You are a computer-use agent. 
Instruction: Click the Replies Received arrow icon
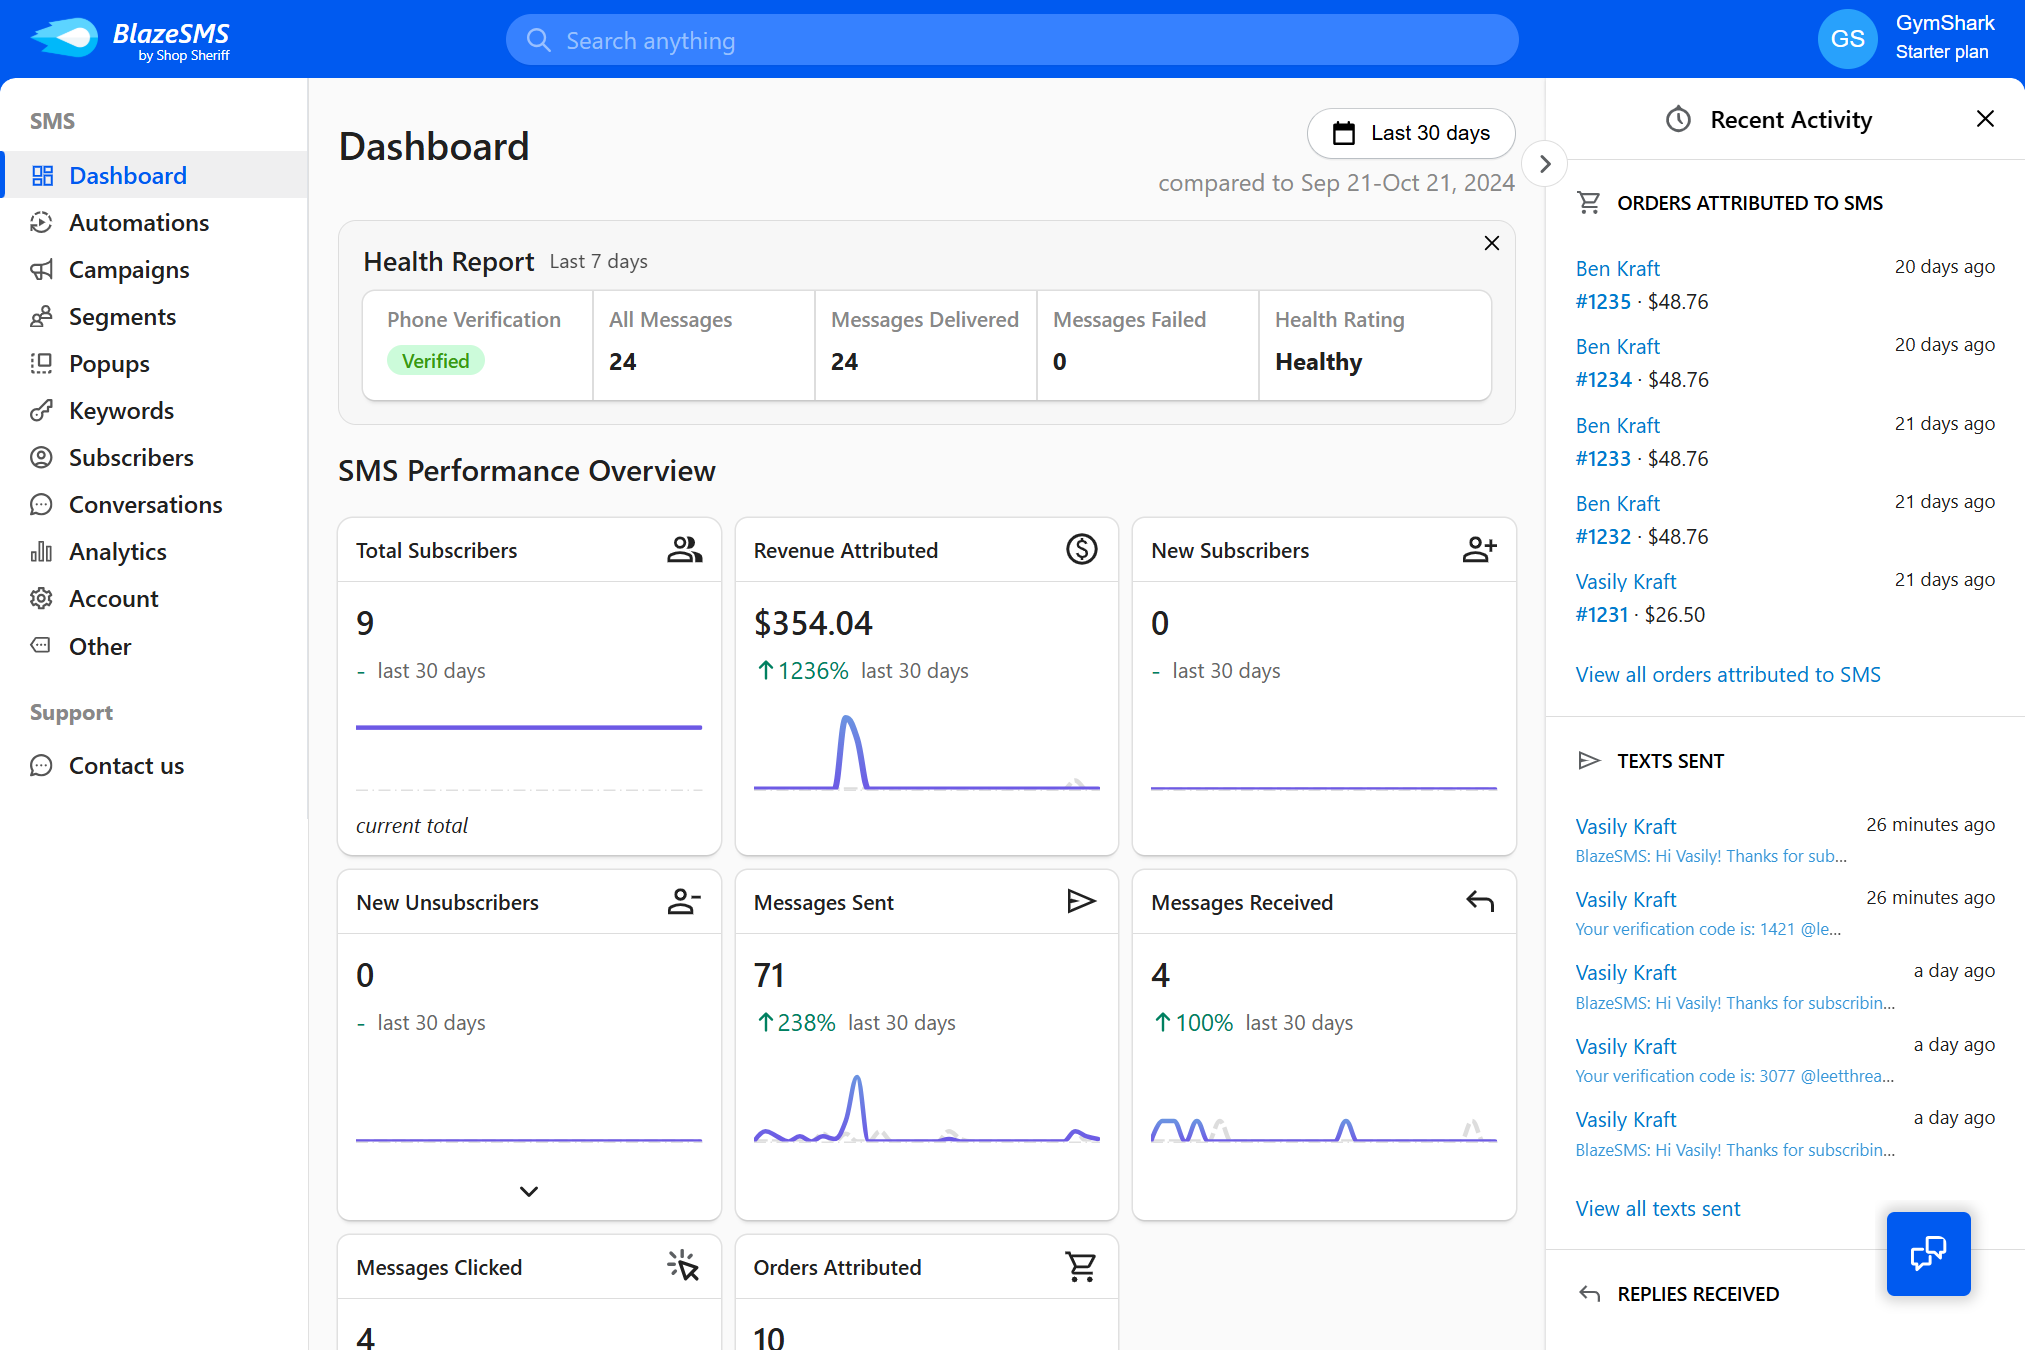tap(1589, 1294)
